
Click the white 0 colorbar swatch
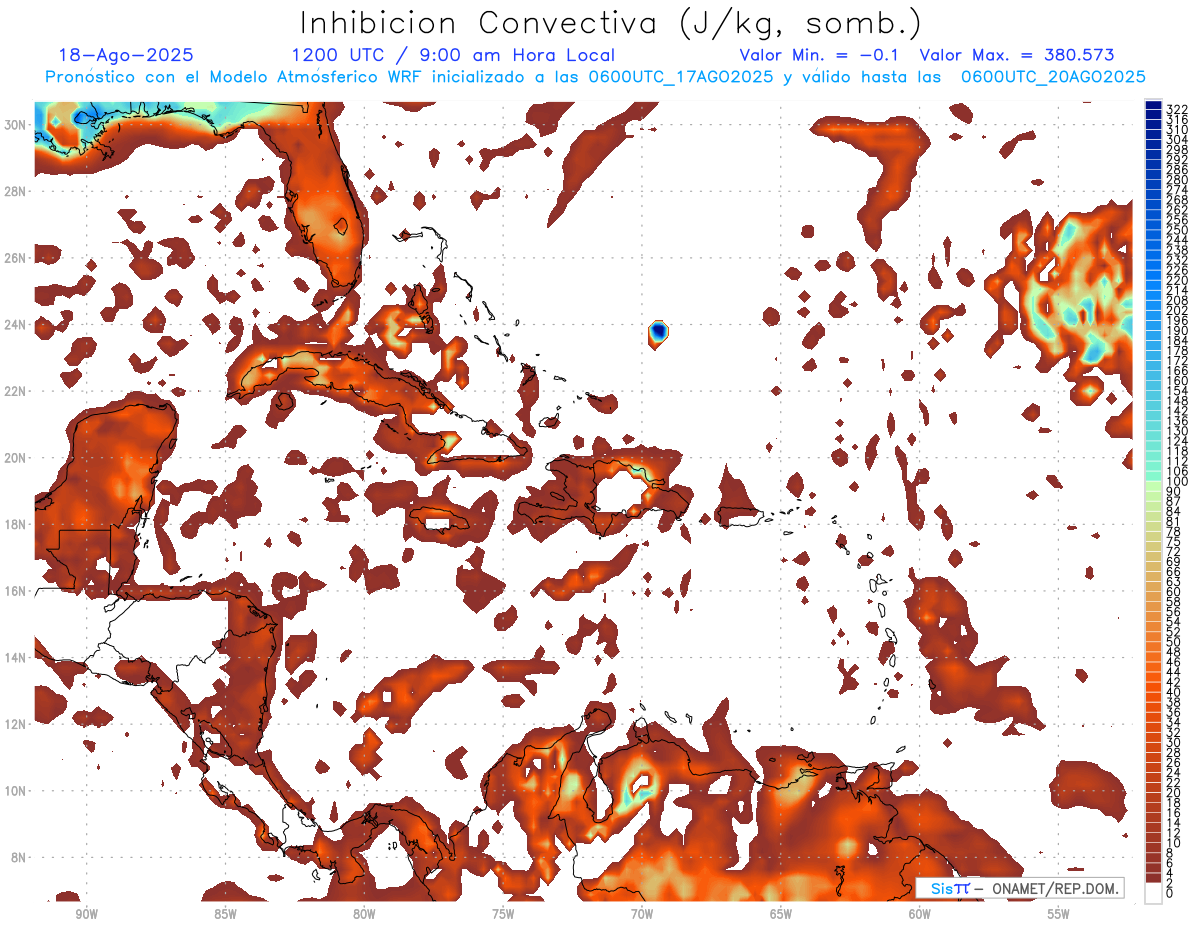(x=1154, y=894)
